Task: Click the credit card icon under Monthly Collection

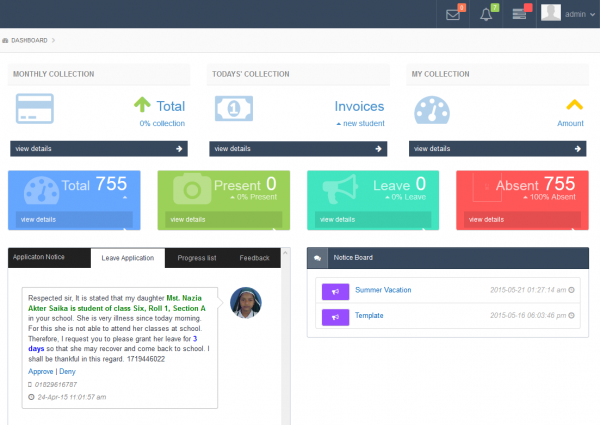Action: 35,109
